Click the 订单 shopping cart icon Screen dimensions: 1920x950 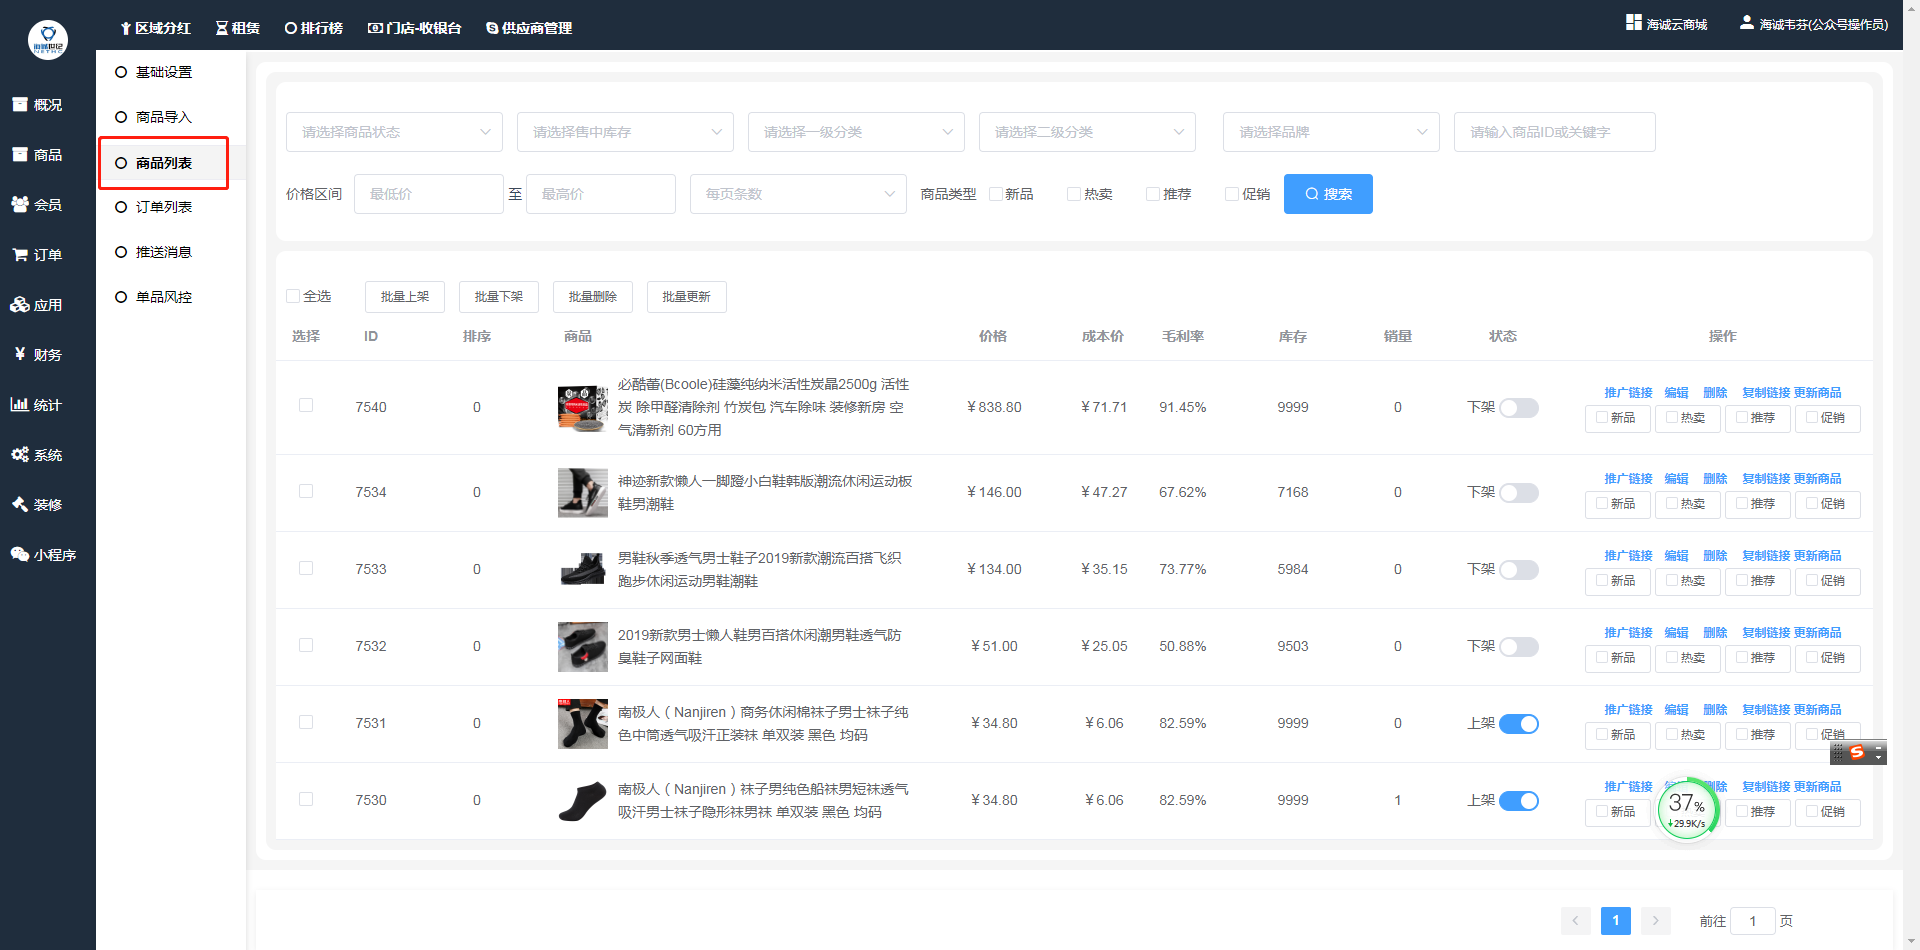tap(20, 255)
